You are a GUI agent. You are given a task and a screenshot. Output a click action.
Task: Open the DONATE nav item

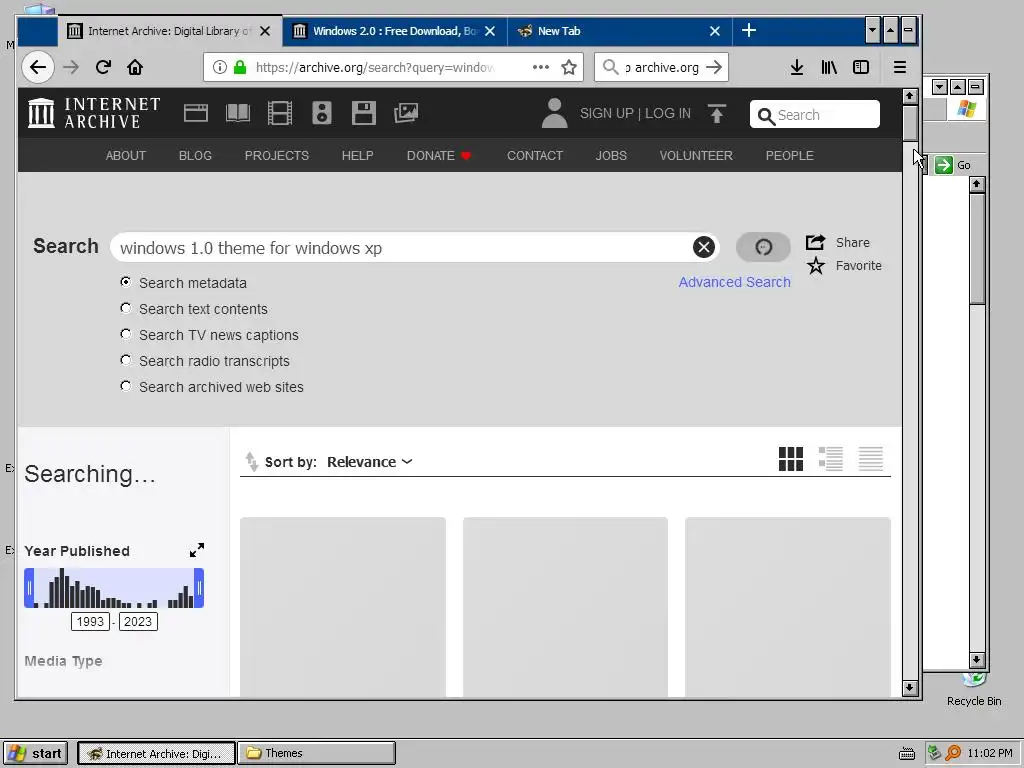[x=438, y=155]
